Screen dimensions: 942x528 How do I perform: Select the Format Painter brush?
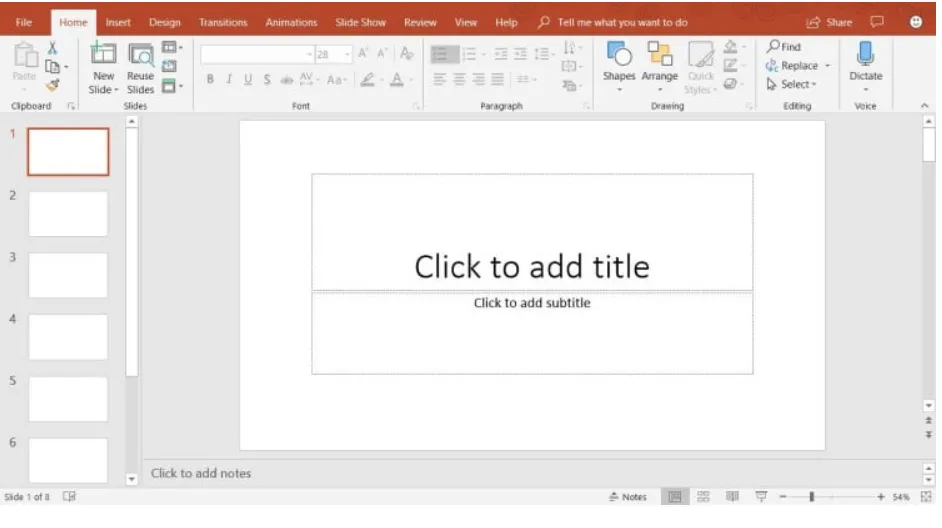point(52,85)
